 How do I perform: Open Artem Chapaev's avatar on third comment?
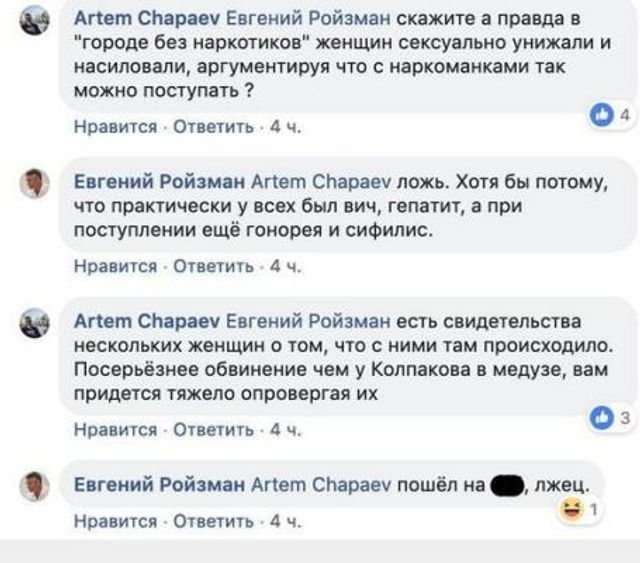tap(35, 323)
